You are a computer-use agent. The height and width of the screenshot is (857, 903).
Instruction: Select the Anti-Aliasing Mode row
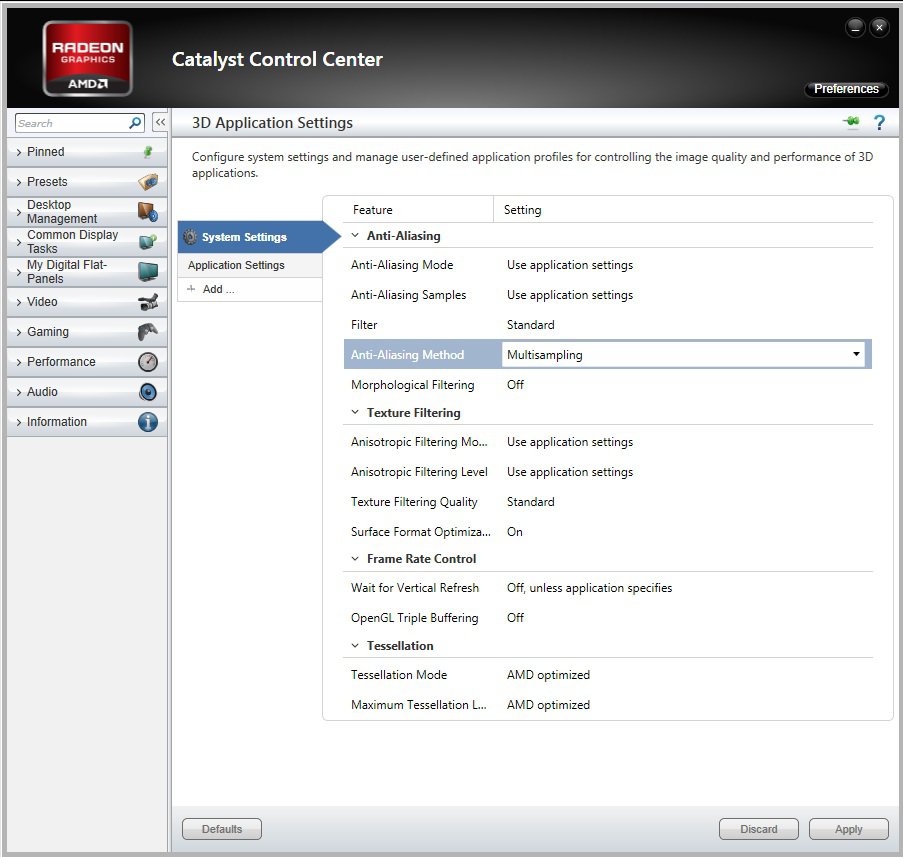(608, 265)
